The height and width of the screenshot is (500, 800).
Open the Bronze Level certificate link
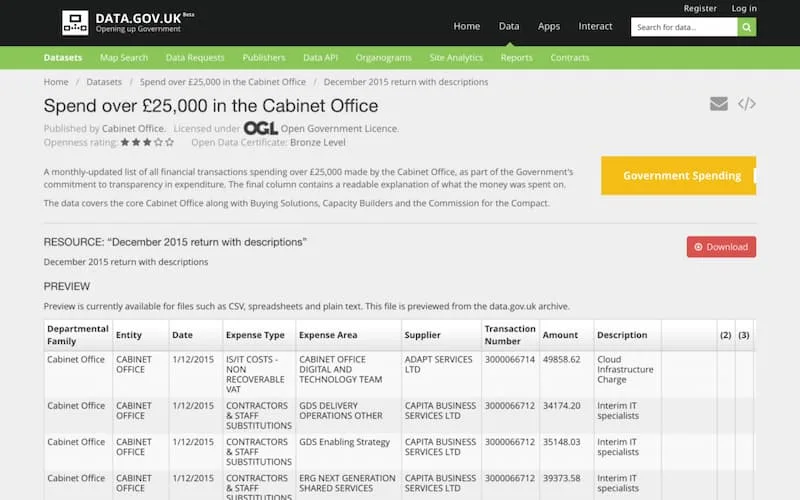pyautogui.click(x=317, y=142)
